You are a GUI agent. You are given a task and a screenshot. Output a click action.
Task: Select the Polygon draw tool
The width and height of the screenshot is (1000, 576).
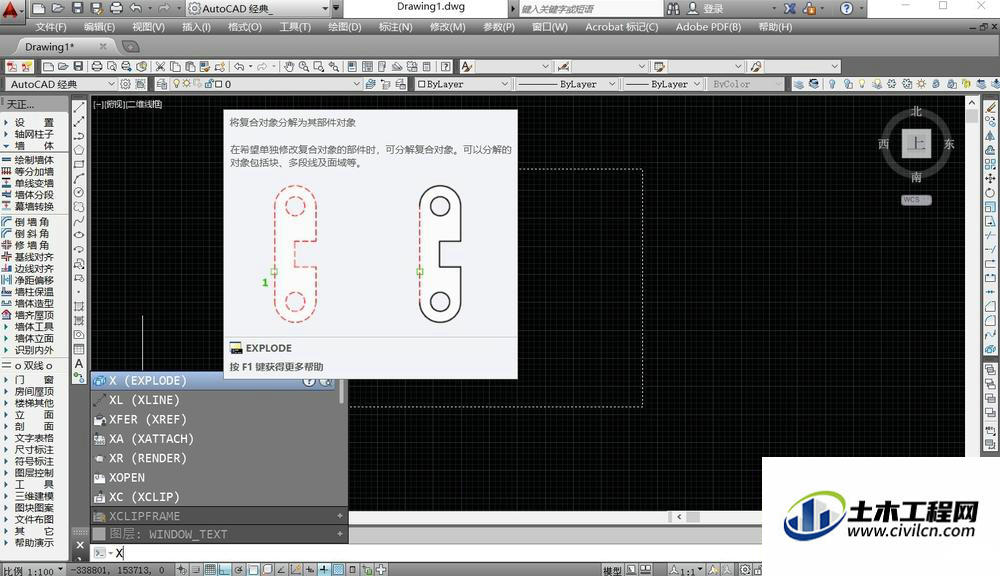point(79,151)
